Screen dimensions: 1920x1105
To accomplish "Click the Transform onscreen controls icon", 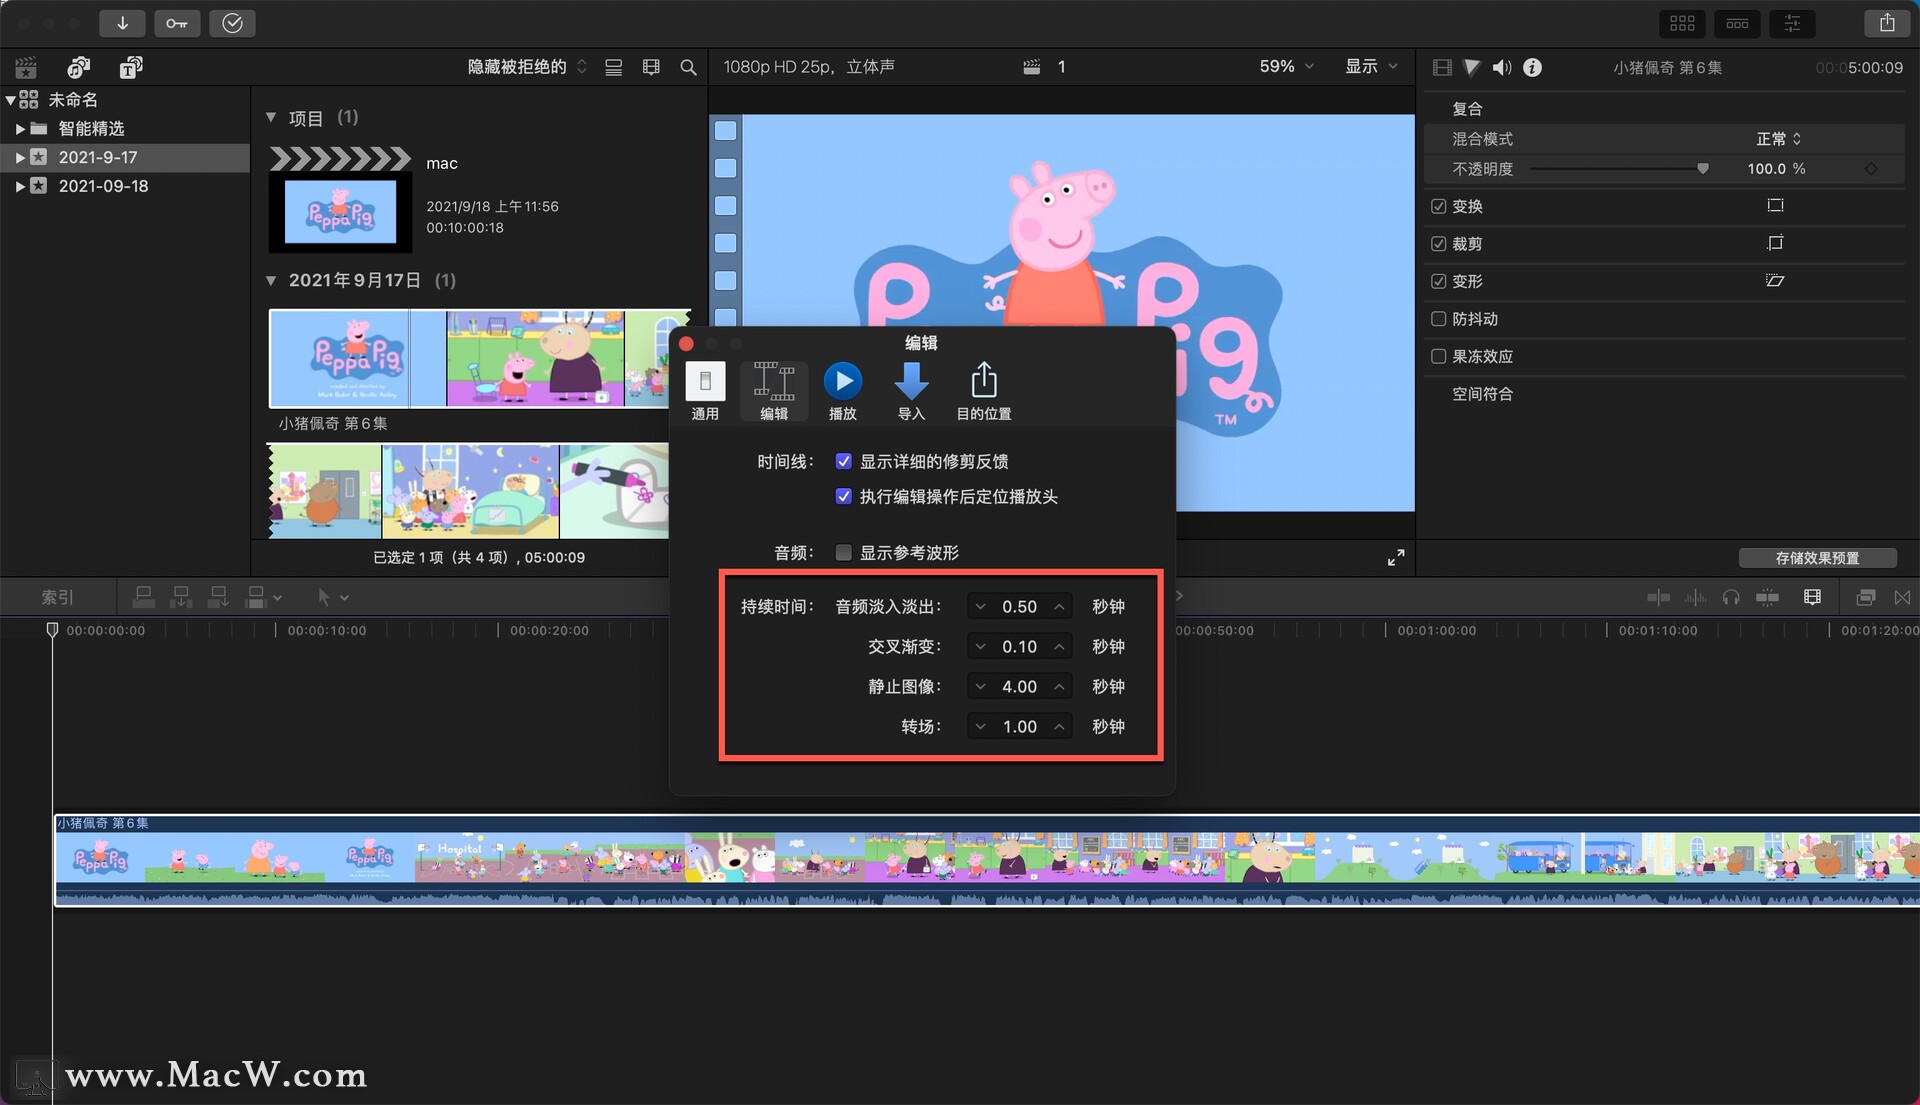I will (x=1775, y=205).
